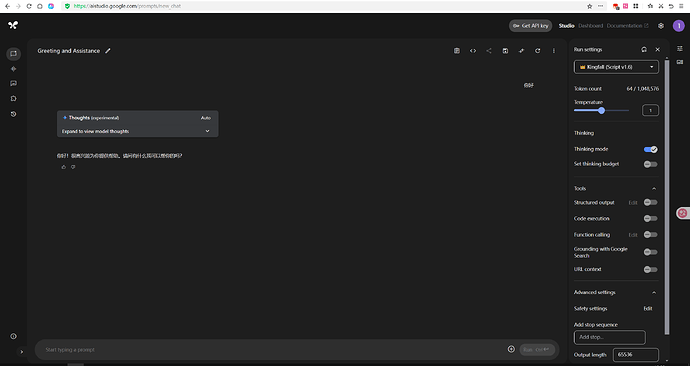Screen dimensions: 690x366
Task: Open system instructions clipboard icon
Action: (457, 51)
